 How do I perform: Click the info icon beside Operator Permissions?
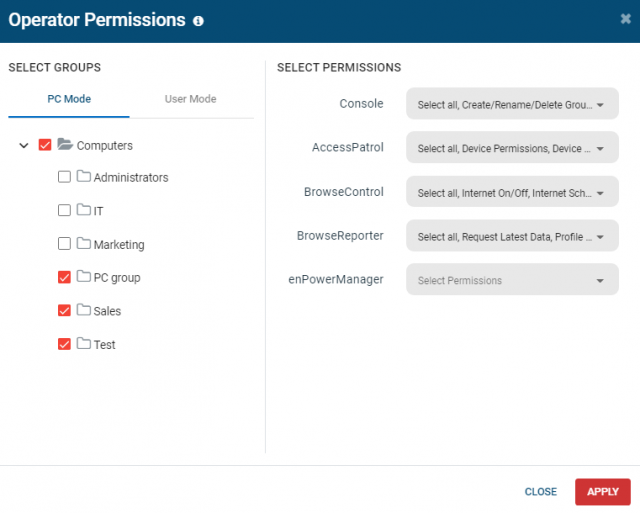coord(198,21)
